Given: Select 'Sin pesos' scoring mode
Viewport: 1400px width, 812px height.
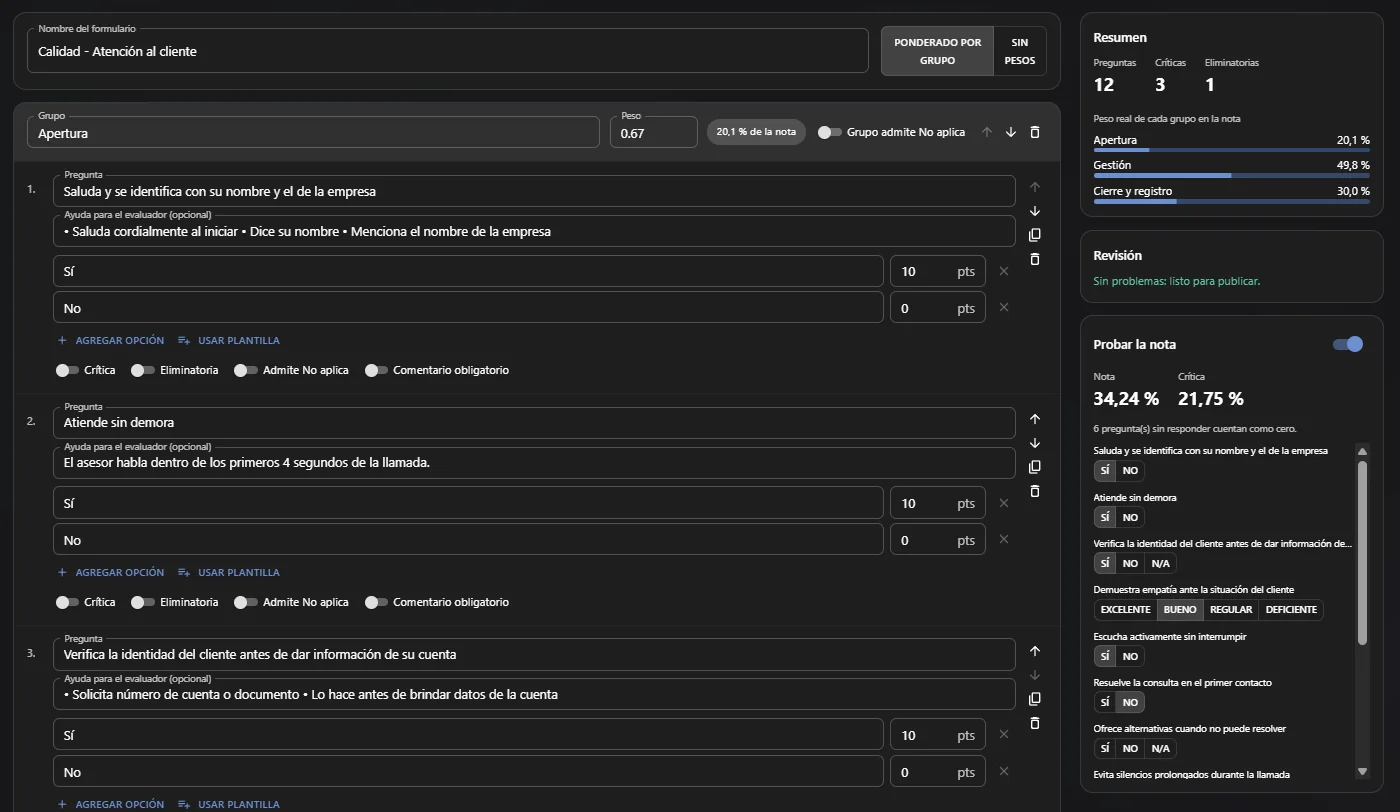Looking at the screenshot, I should coord(1020,51).
